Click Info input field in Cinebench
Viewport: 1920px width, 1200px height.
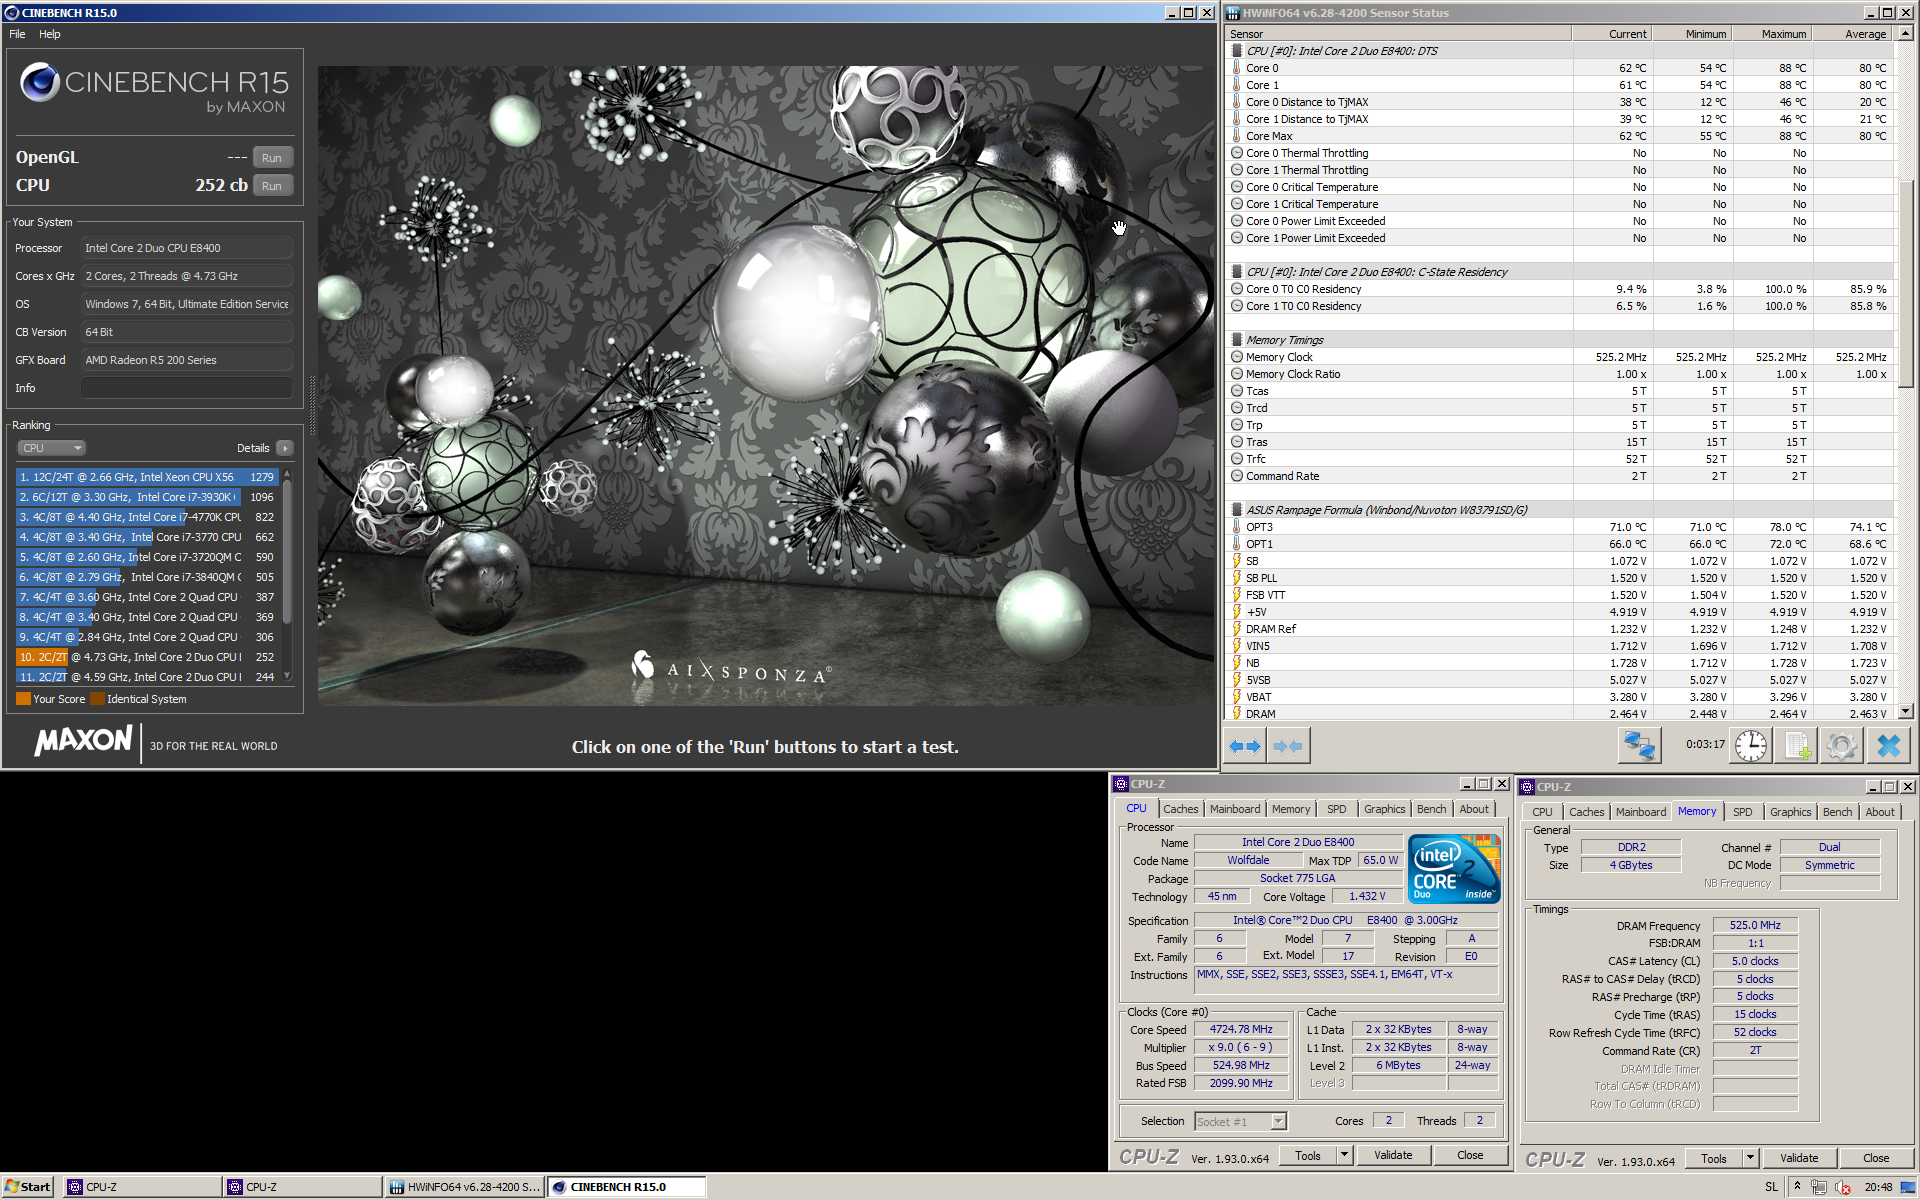(x=187, y=388)
